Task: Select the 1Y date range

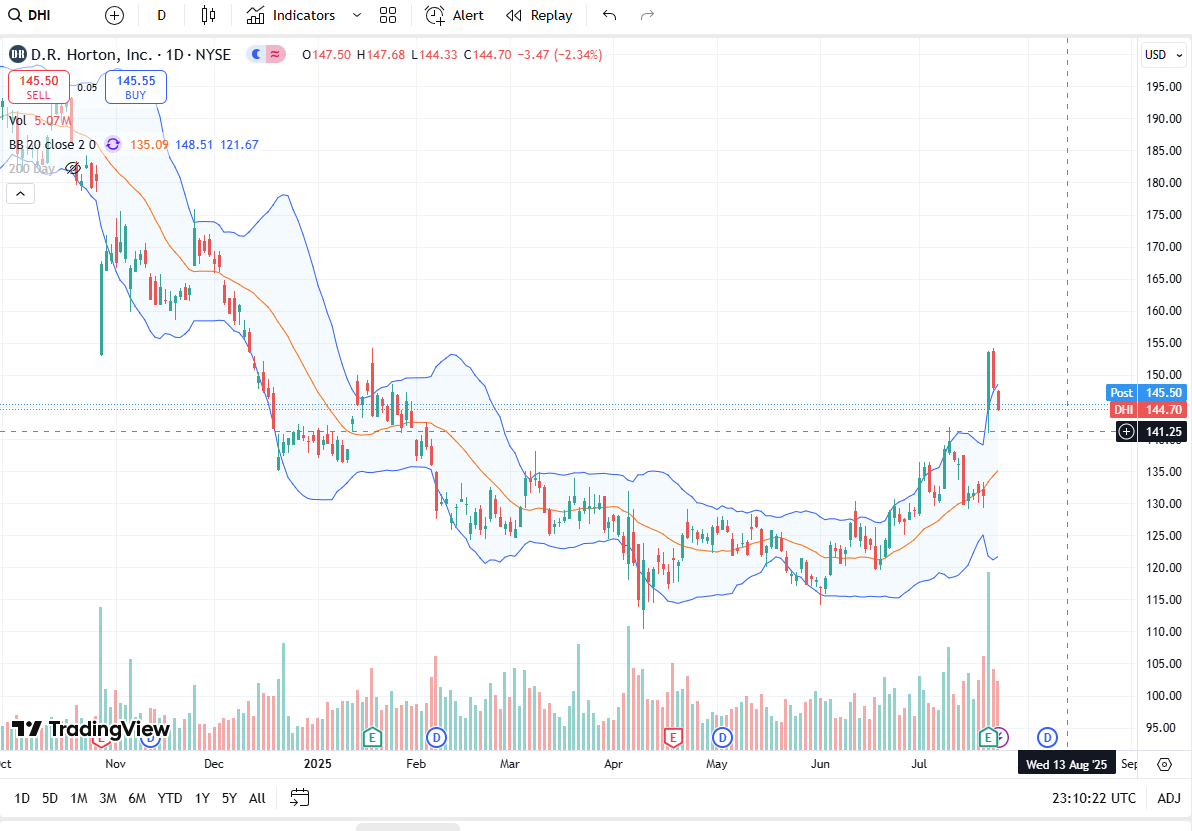Action: (202, 798)
